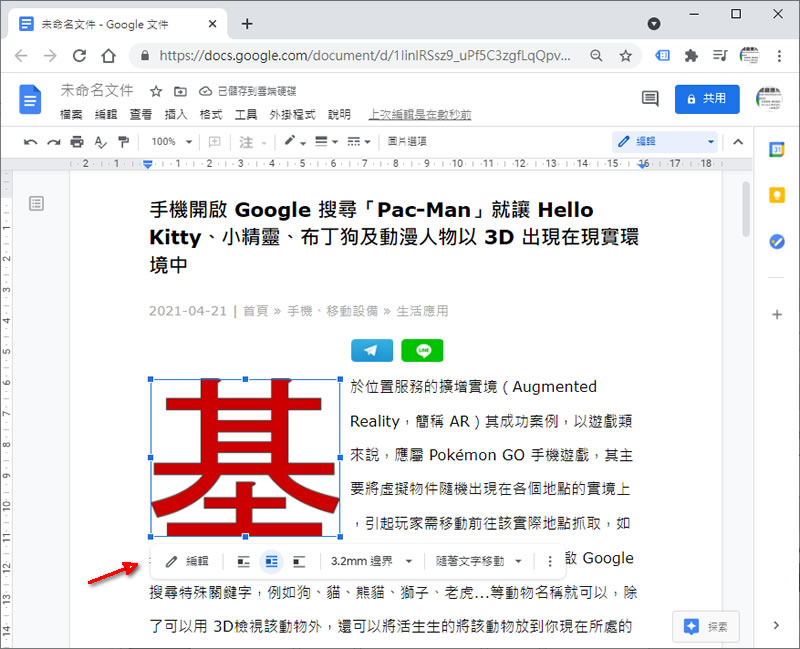Click the last edit link (上次編輯是在數秒前)
The image size is (800, 649).
tap(420, 114)
